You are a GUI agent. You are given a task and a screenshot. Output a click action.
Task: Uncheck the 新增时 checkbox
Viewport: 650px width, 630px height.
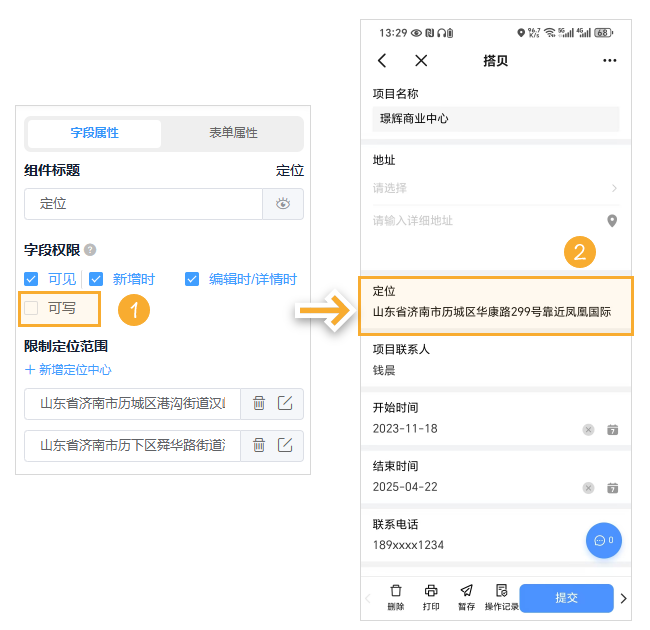click(97, 279)
